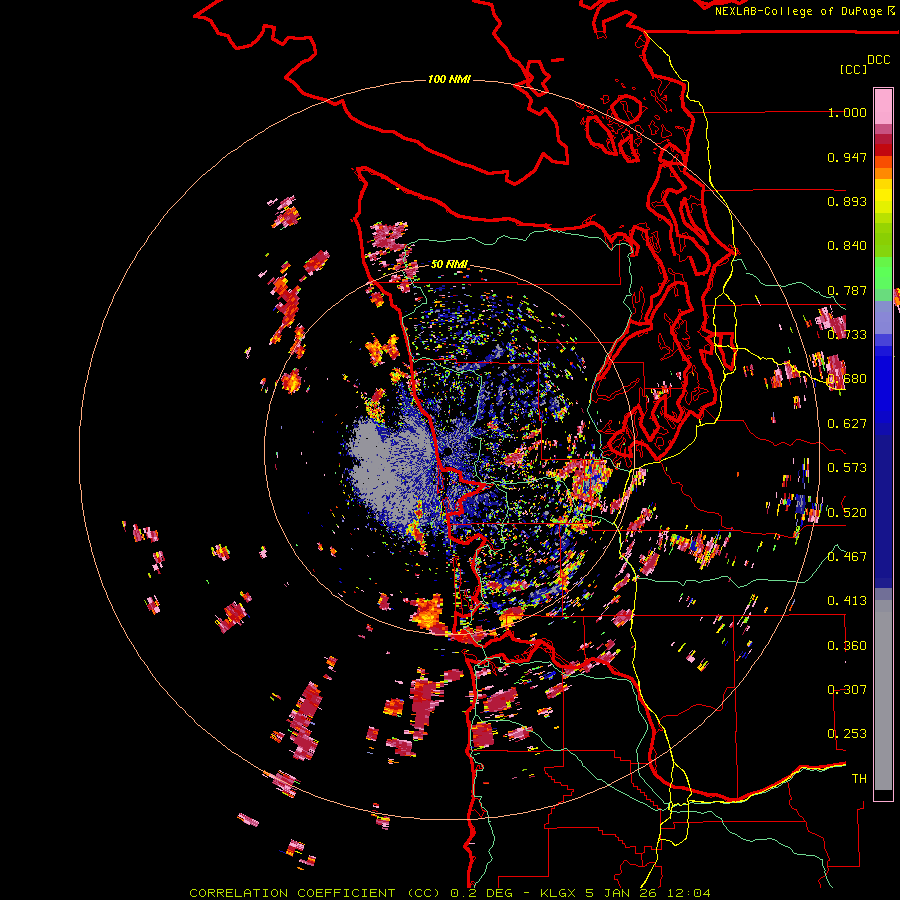
Task: Click the 0.947 color scale value
Action: click(847, 157)
